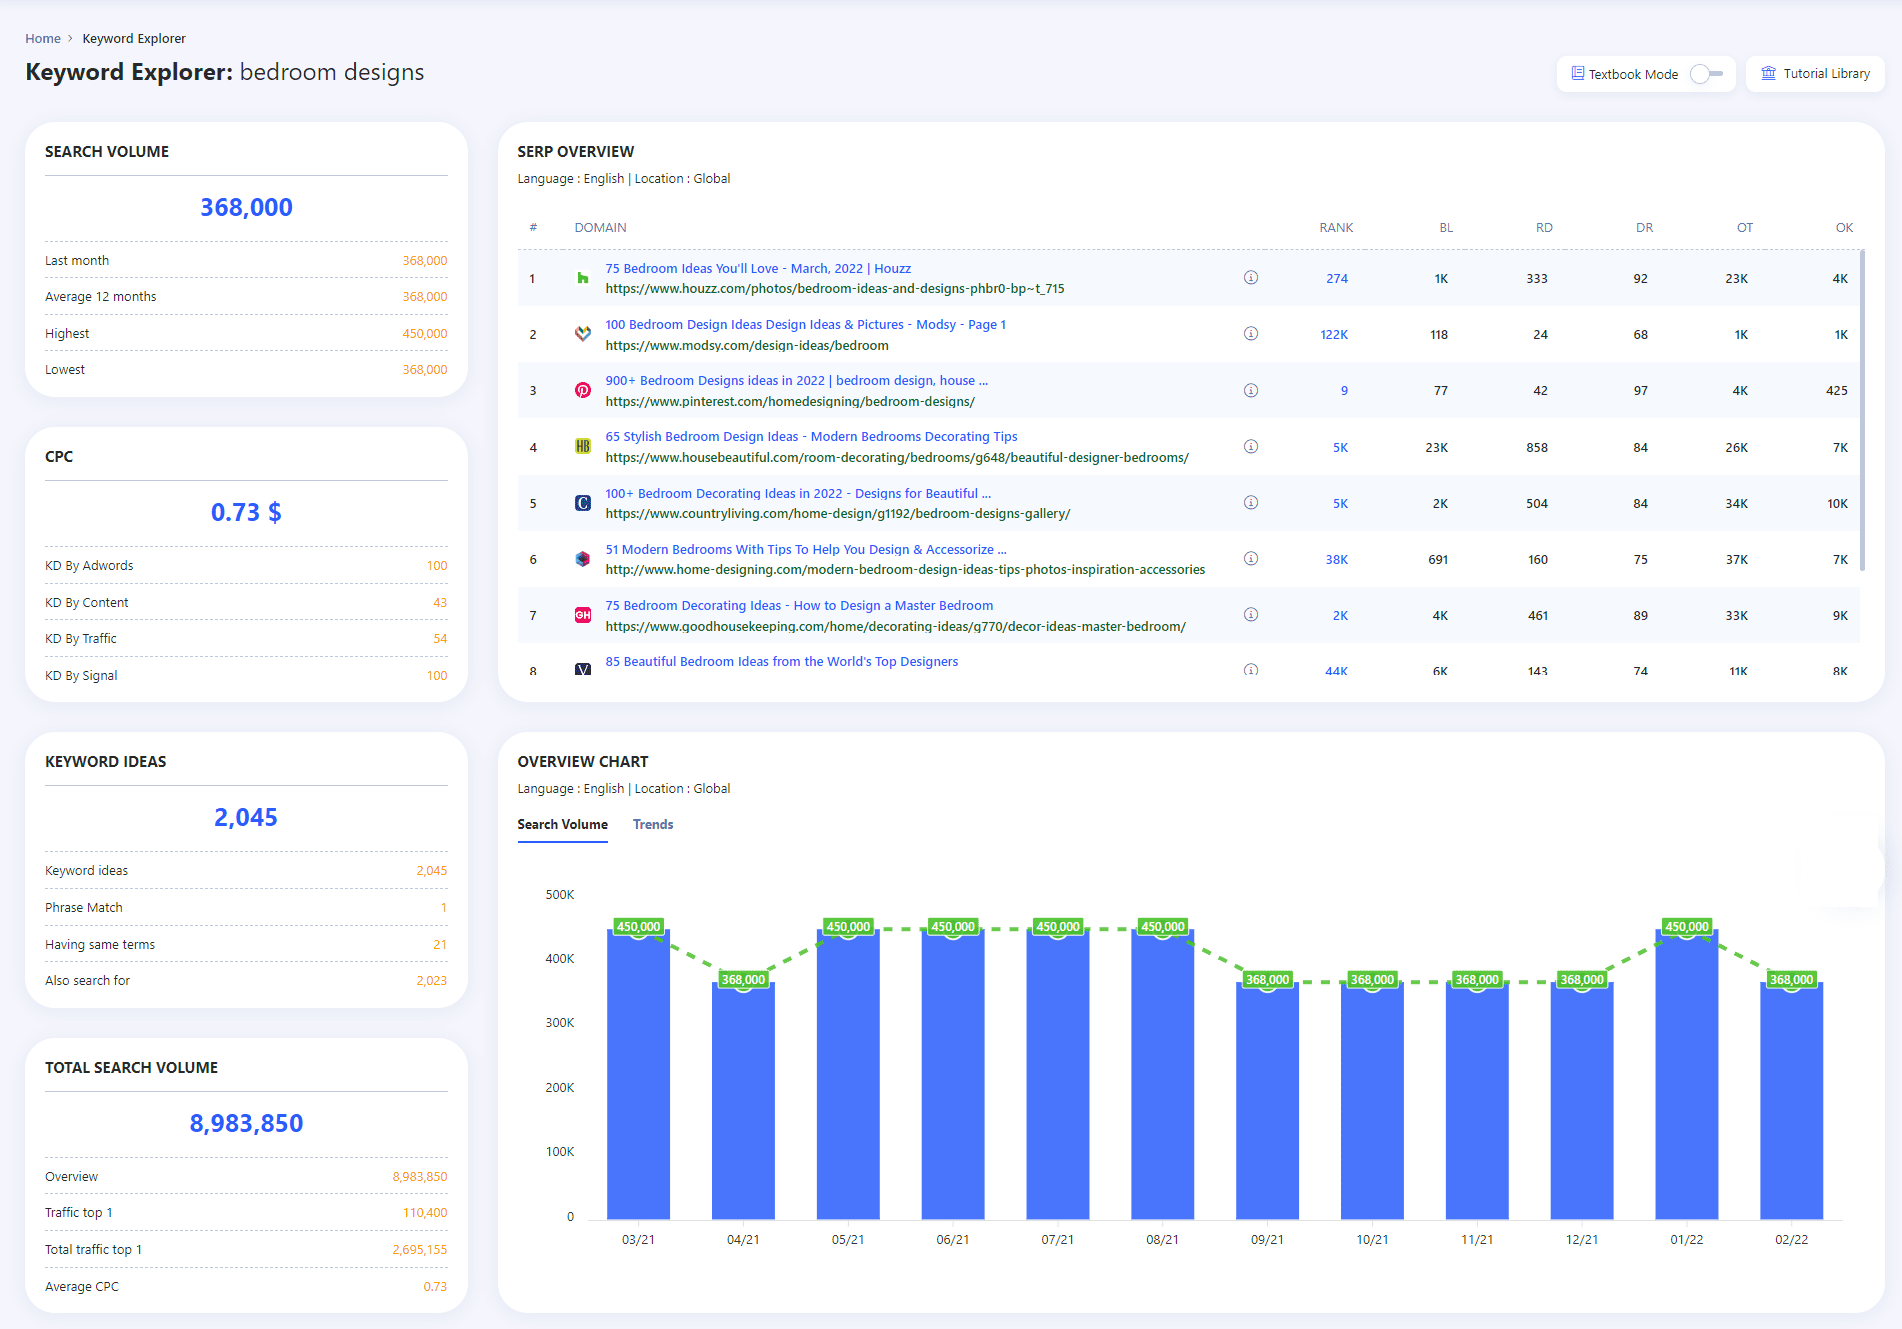The height and width of the screenshot is (1329, 1902).
Task: Click the Good Housekeeping favicon icon
Action: 583,615
